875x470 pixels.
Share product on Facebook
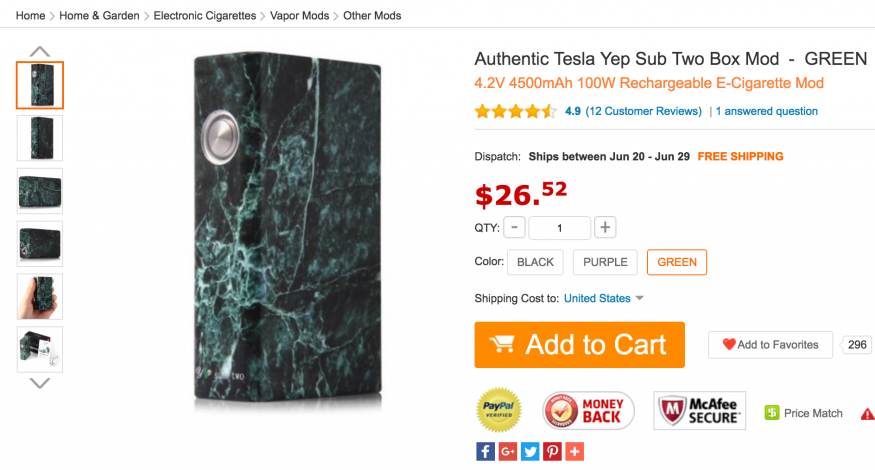[485, 451]
